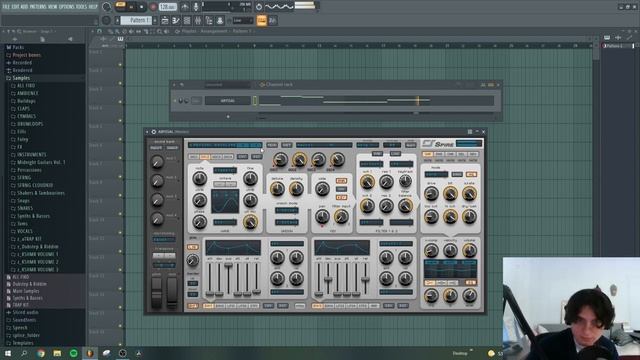This screenshot has width=640, height=360.
Task: Open the TOOLS menu
Action: pyautogui.click(x=82, y=7)
